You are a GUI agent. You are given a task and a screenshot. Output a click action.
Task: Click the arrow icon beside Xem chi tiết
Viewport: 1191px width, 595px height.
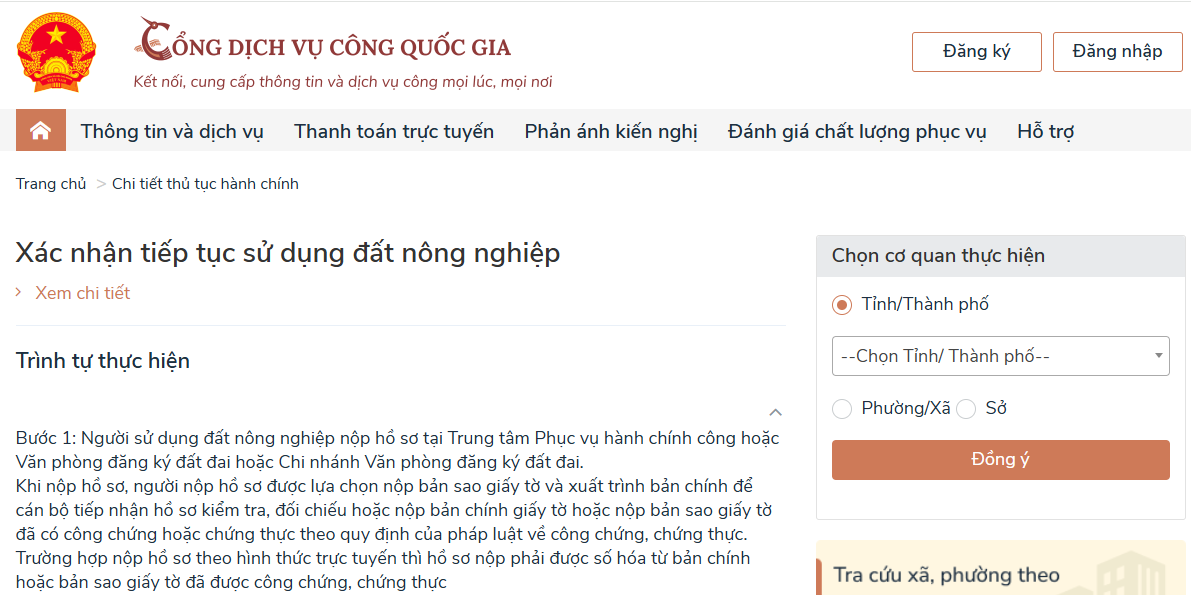click(x=19, y=293)
